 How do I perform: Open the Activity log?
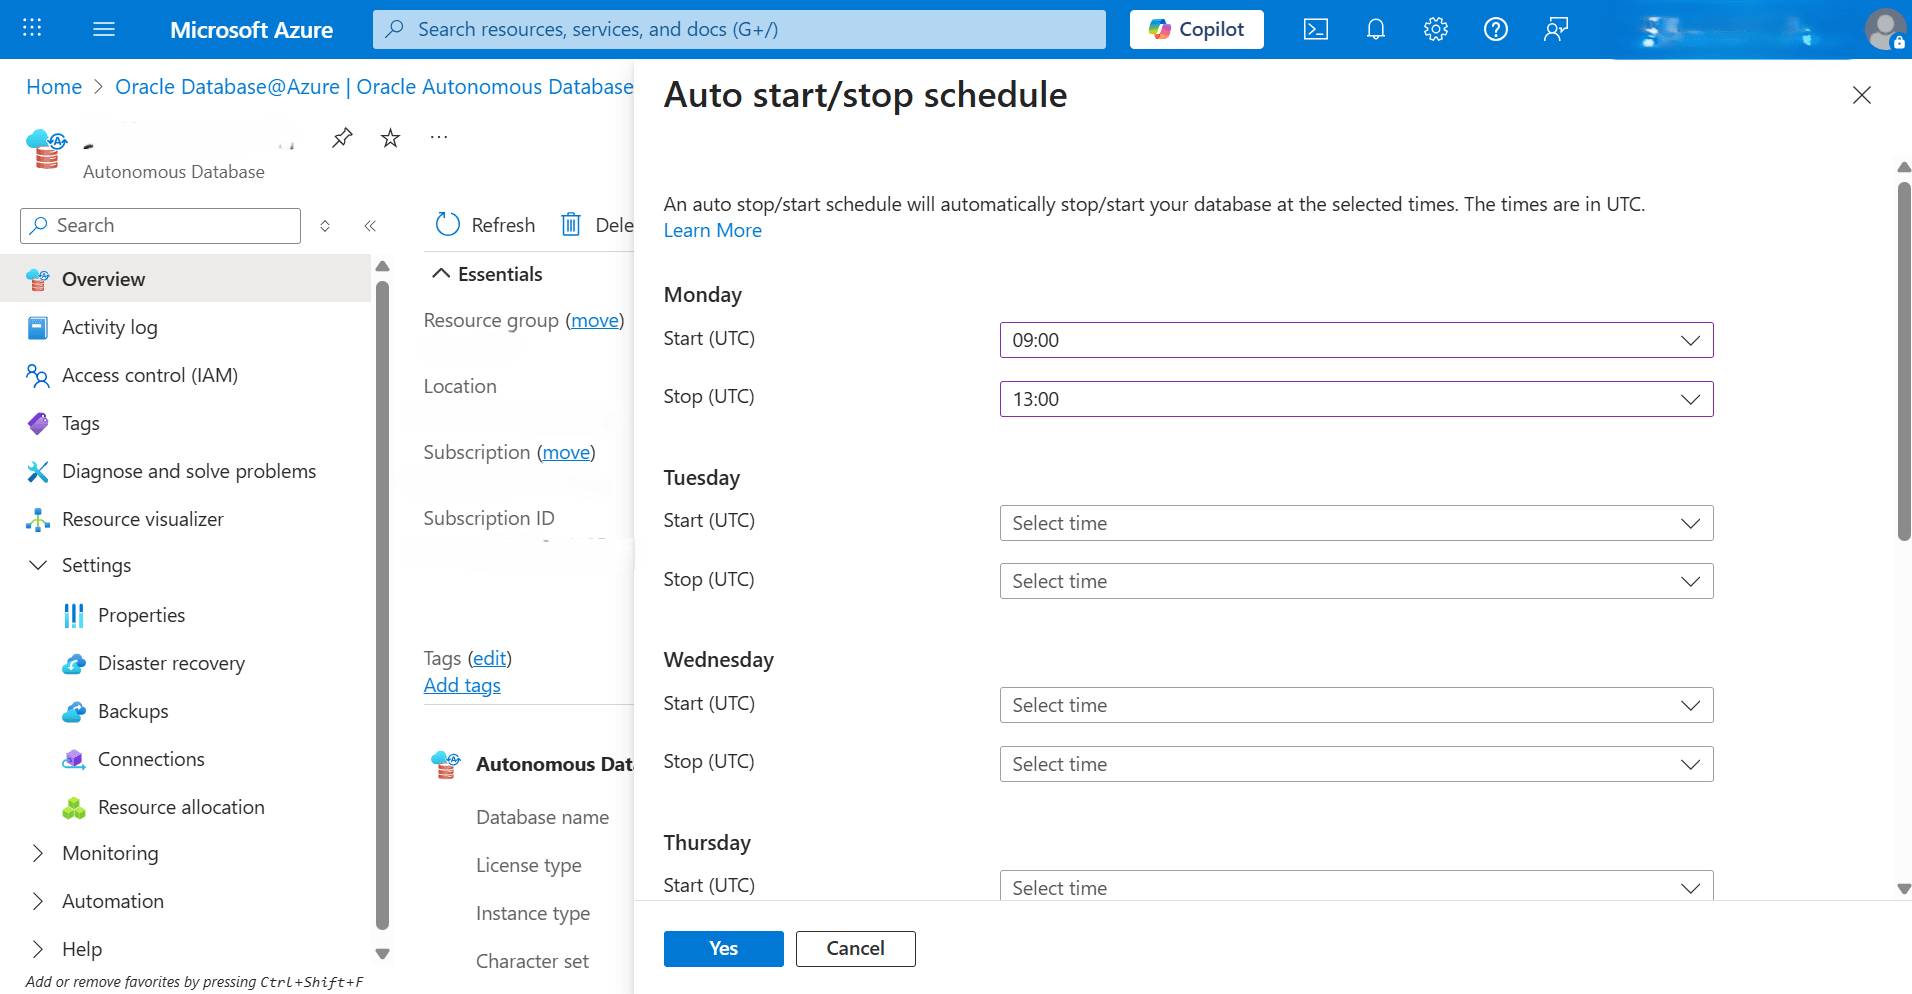110,327
